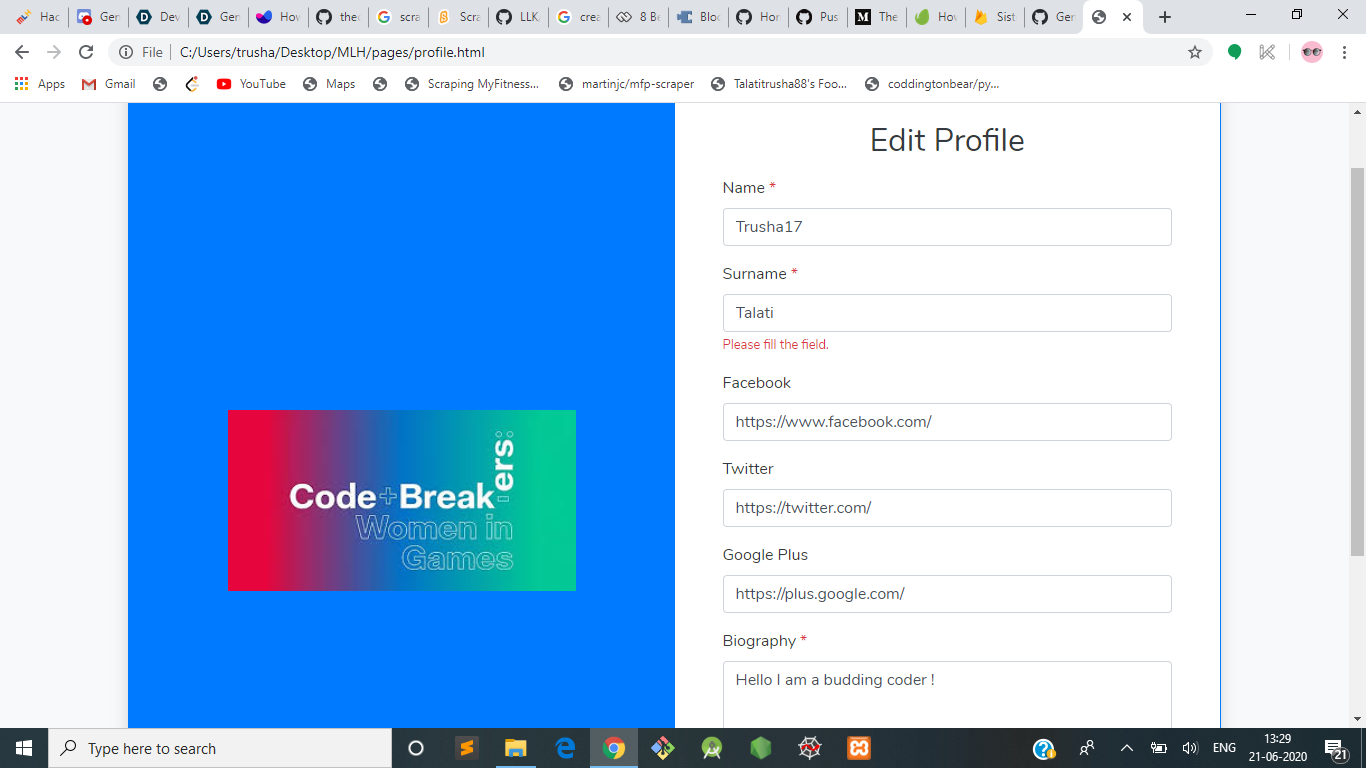
Task: Open Cortana circle on taskbar
Action: (416, 748)
